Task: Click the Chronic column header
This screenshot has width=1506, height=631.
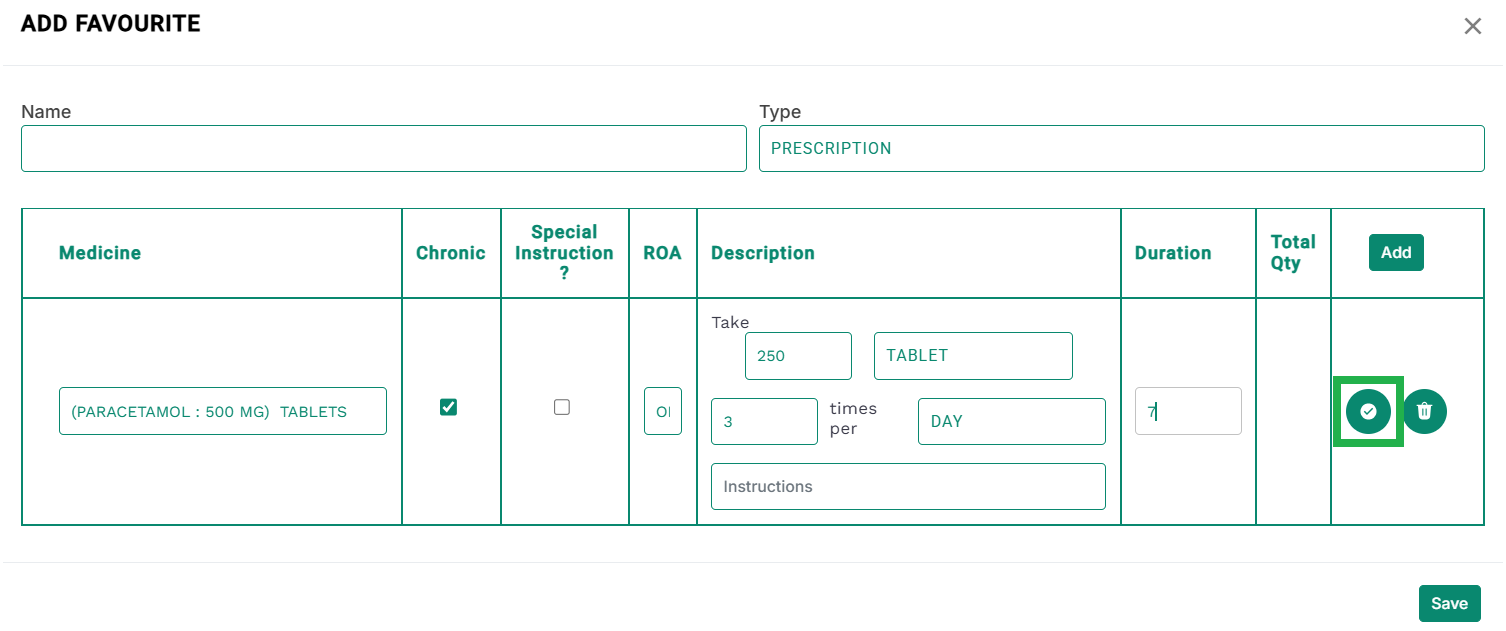Action: pos(451,253)
